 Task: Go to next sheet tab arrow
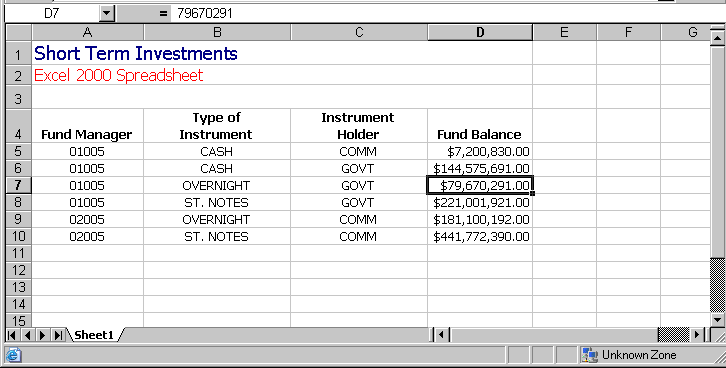click(x=43, y=335)
